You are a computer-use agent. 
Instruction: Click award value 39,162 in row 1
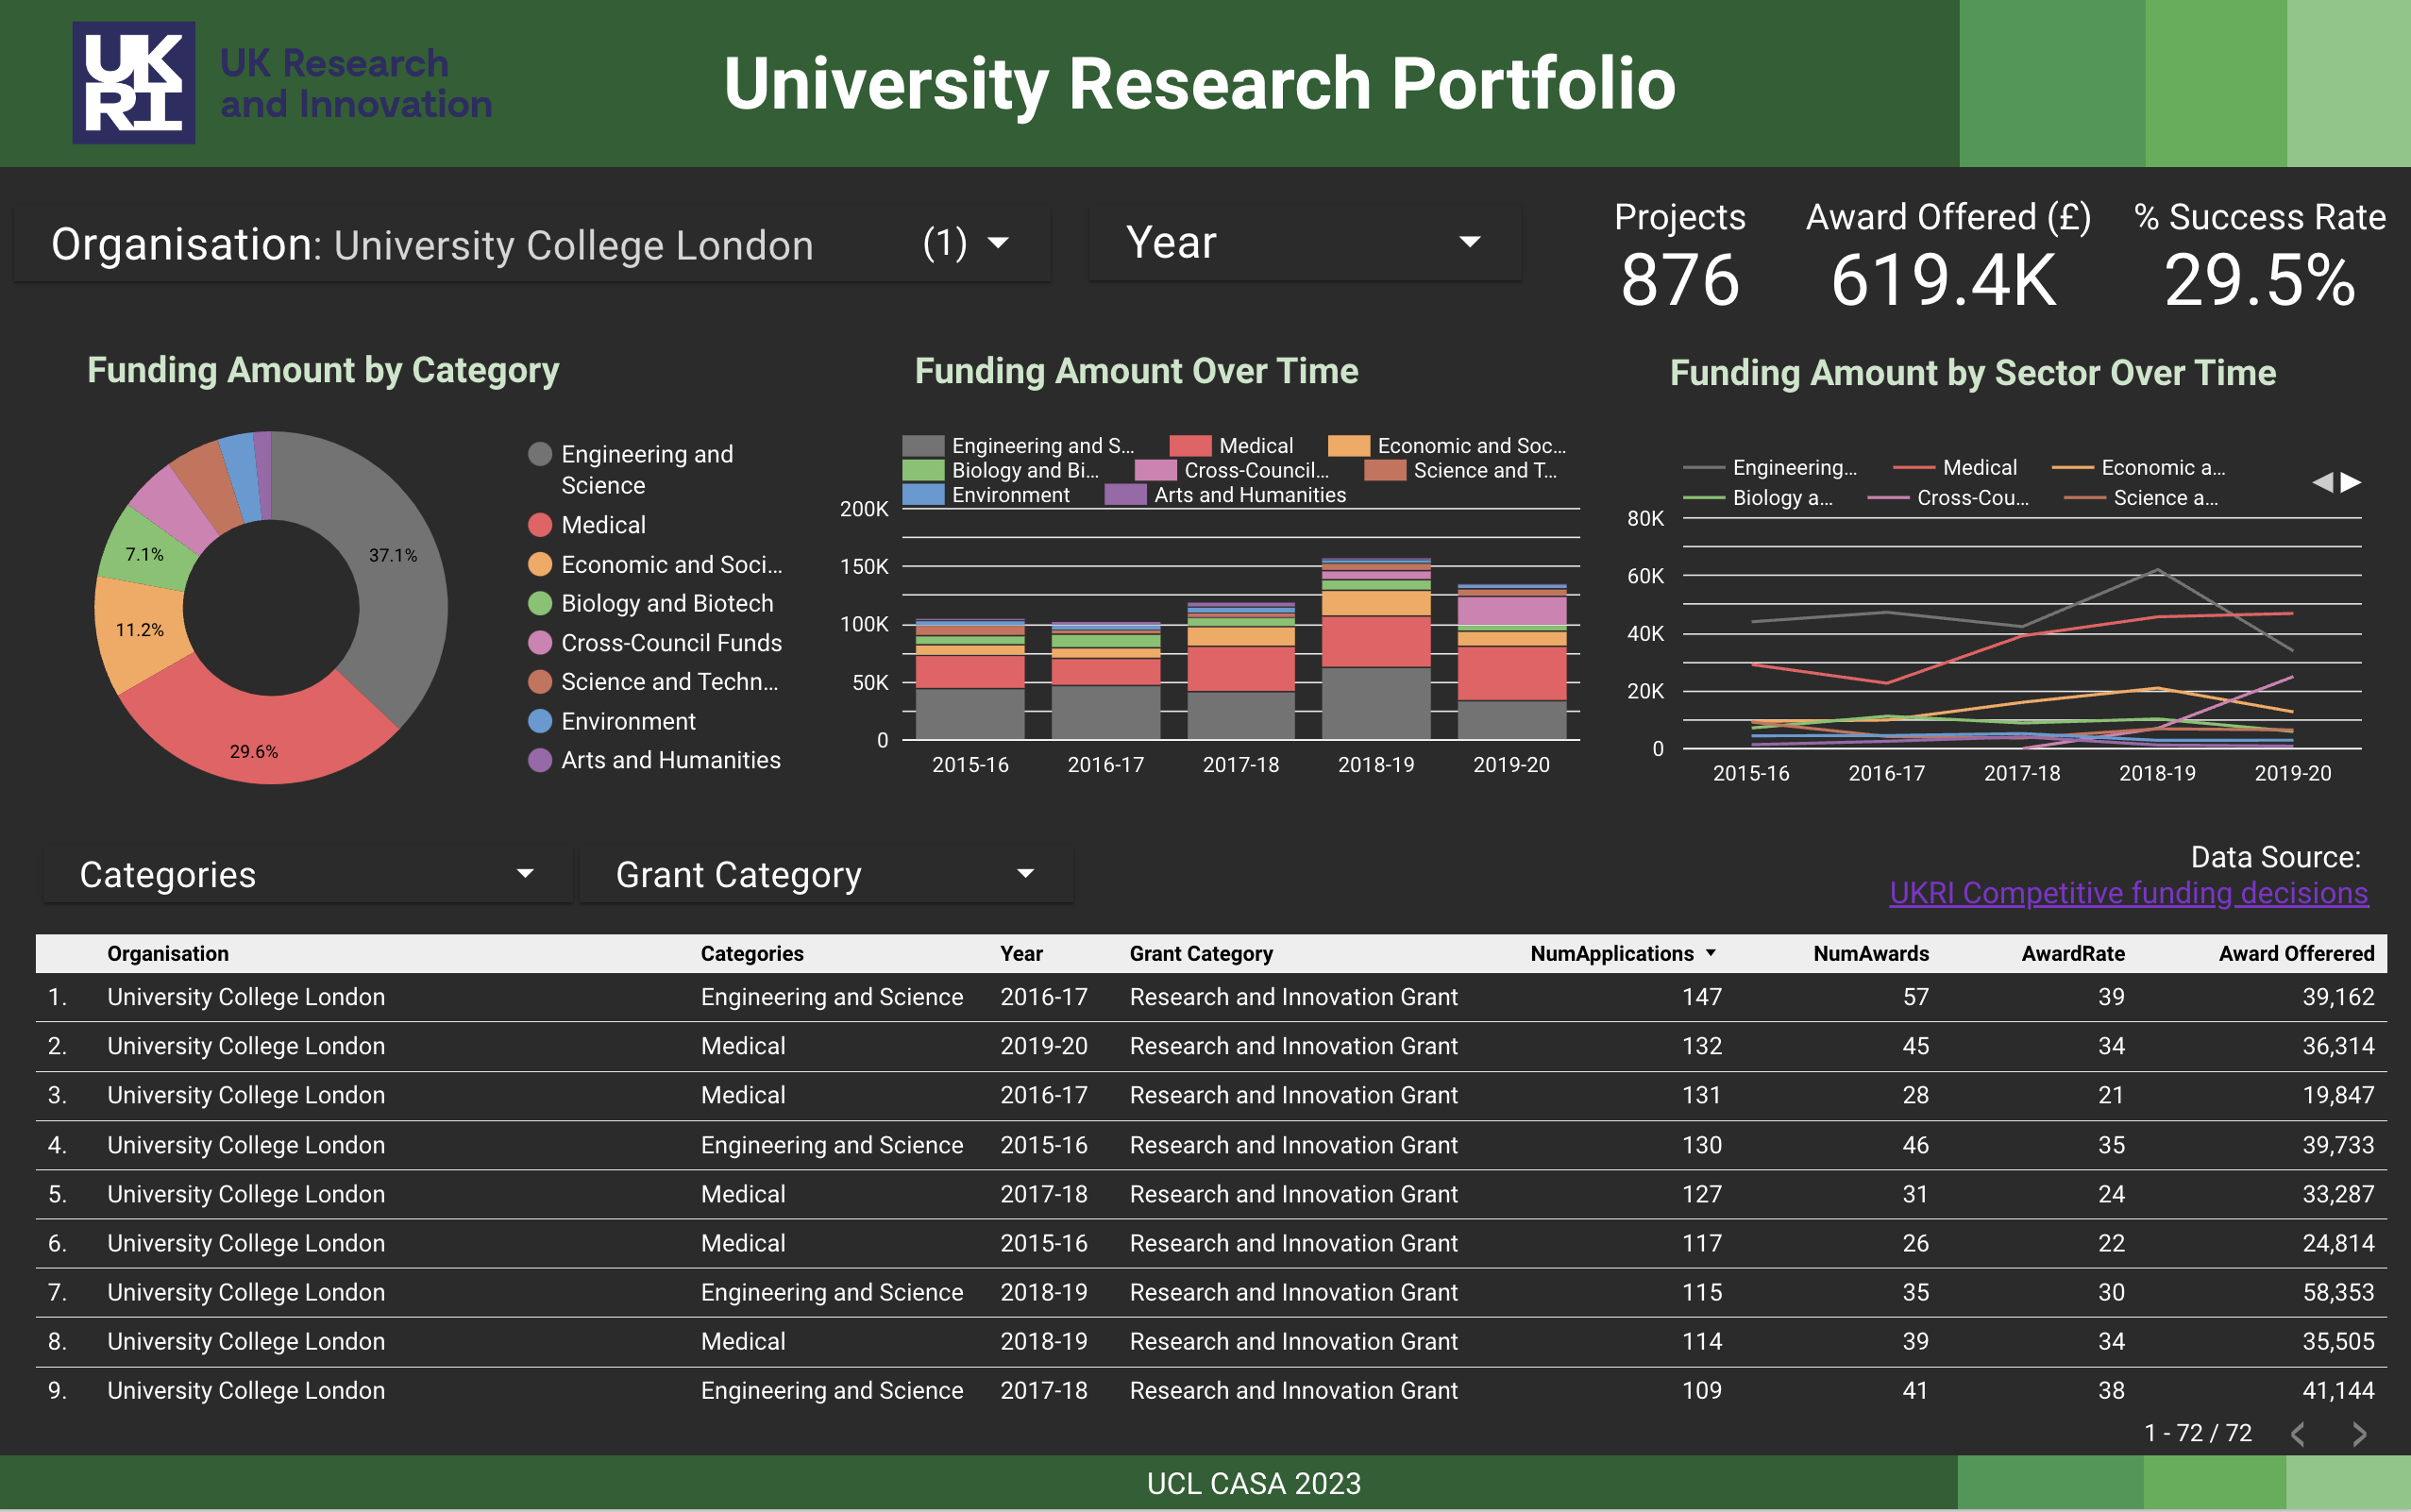[2338, 997]
